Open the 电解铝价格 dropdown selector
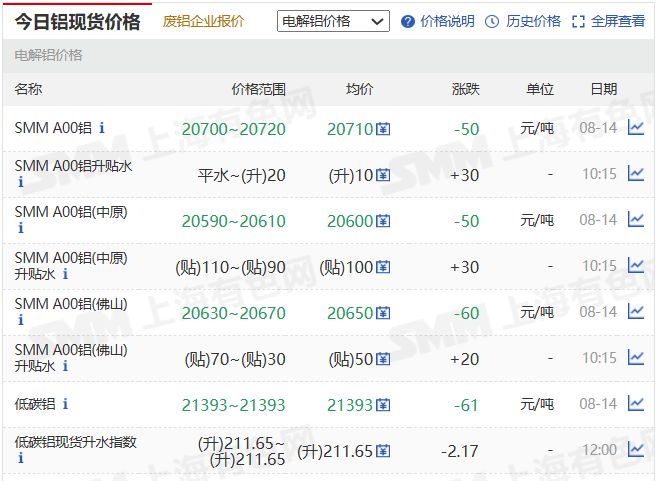Image resolution: width=658 pixels, height=481 pixels. point(333,21)
